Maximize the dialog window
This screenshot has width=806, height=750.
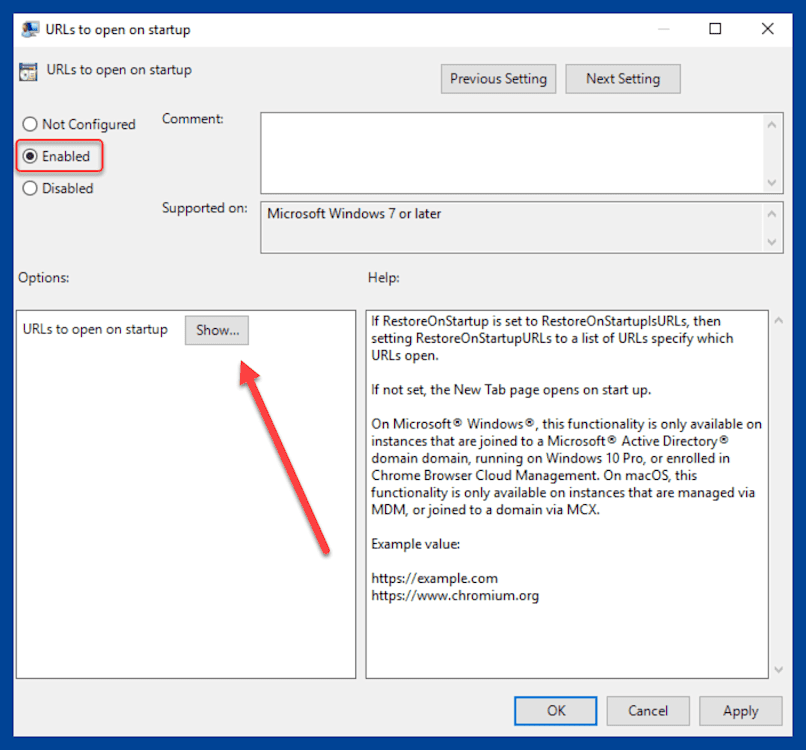715,29
